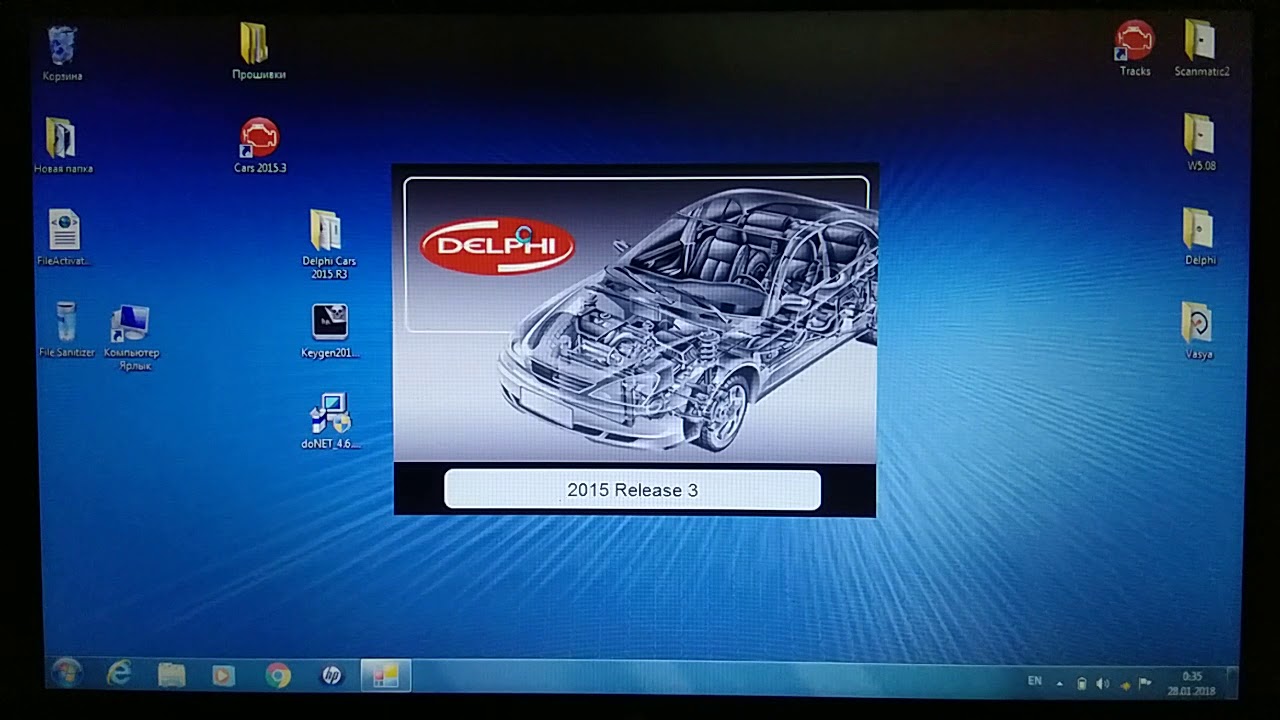This screenshot has height=720, width=1280.
Task: Open Windows Media Player from the taskbar
Action: pyautogui.click(x=224, y=676)
